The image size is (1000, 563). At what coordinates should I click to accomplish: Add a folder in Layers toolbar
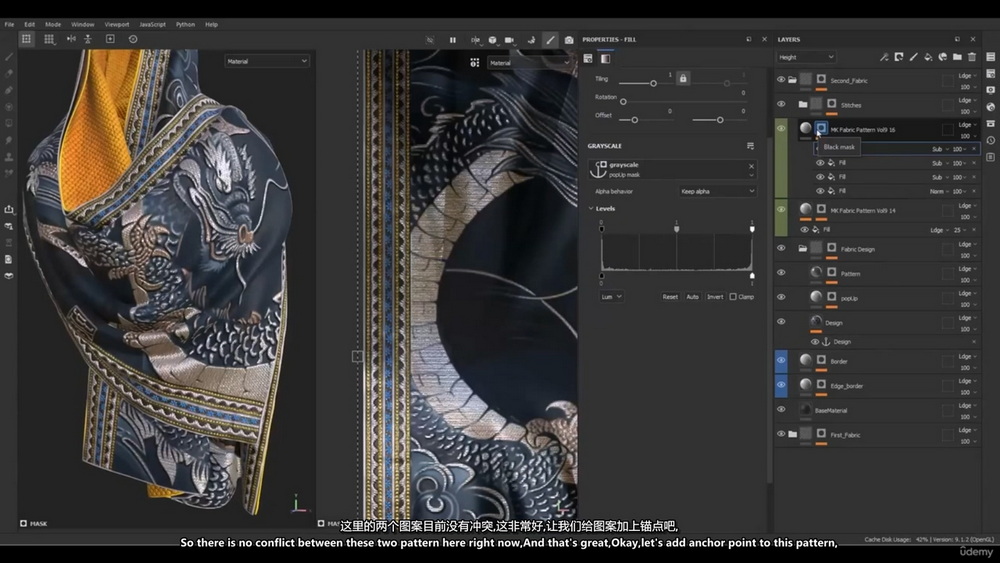pos(957,57)
